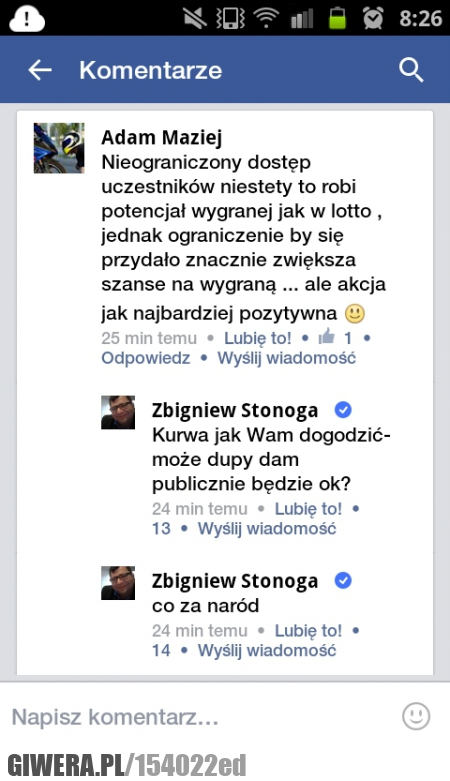Open Adam Maziej's profile picture

click(x=59, y=148)
